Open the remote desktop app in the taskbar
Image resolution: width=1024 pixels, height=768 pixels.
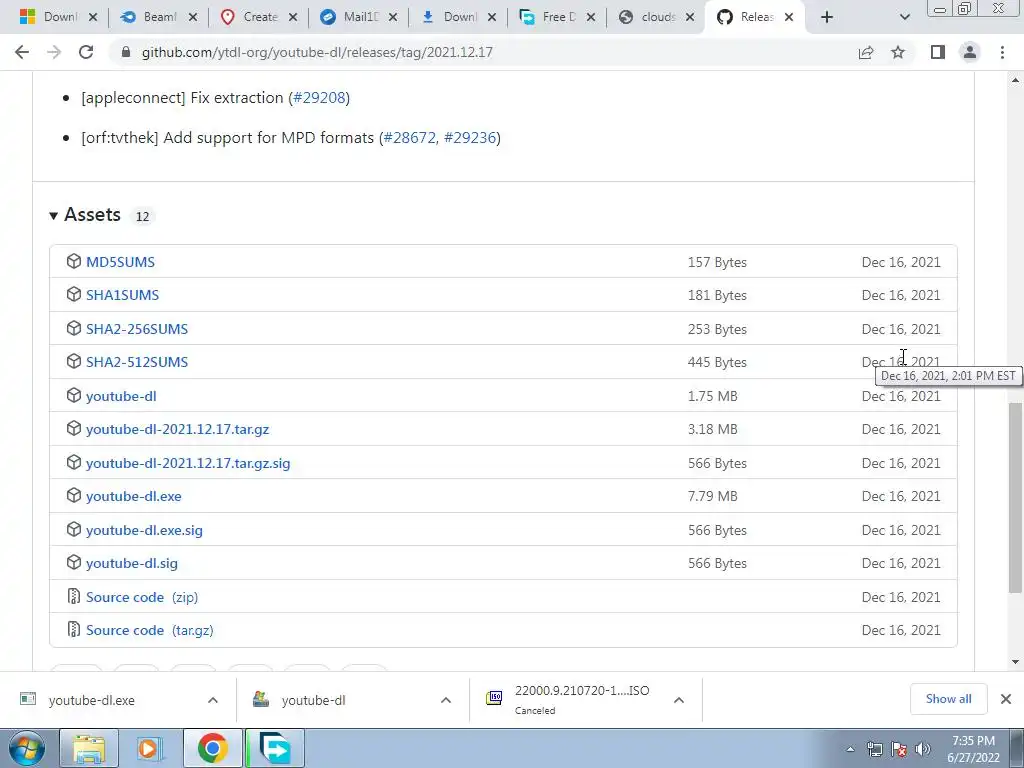point(275,748)
